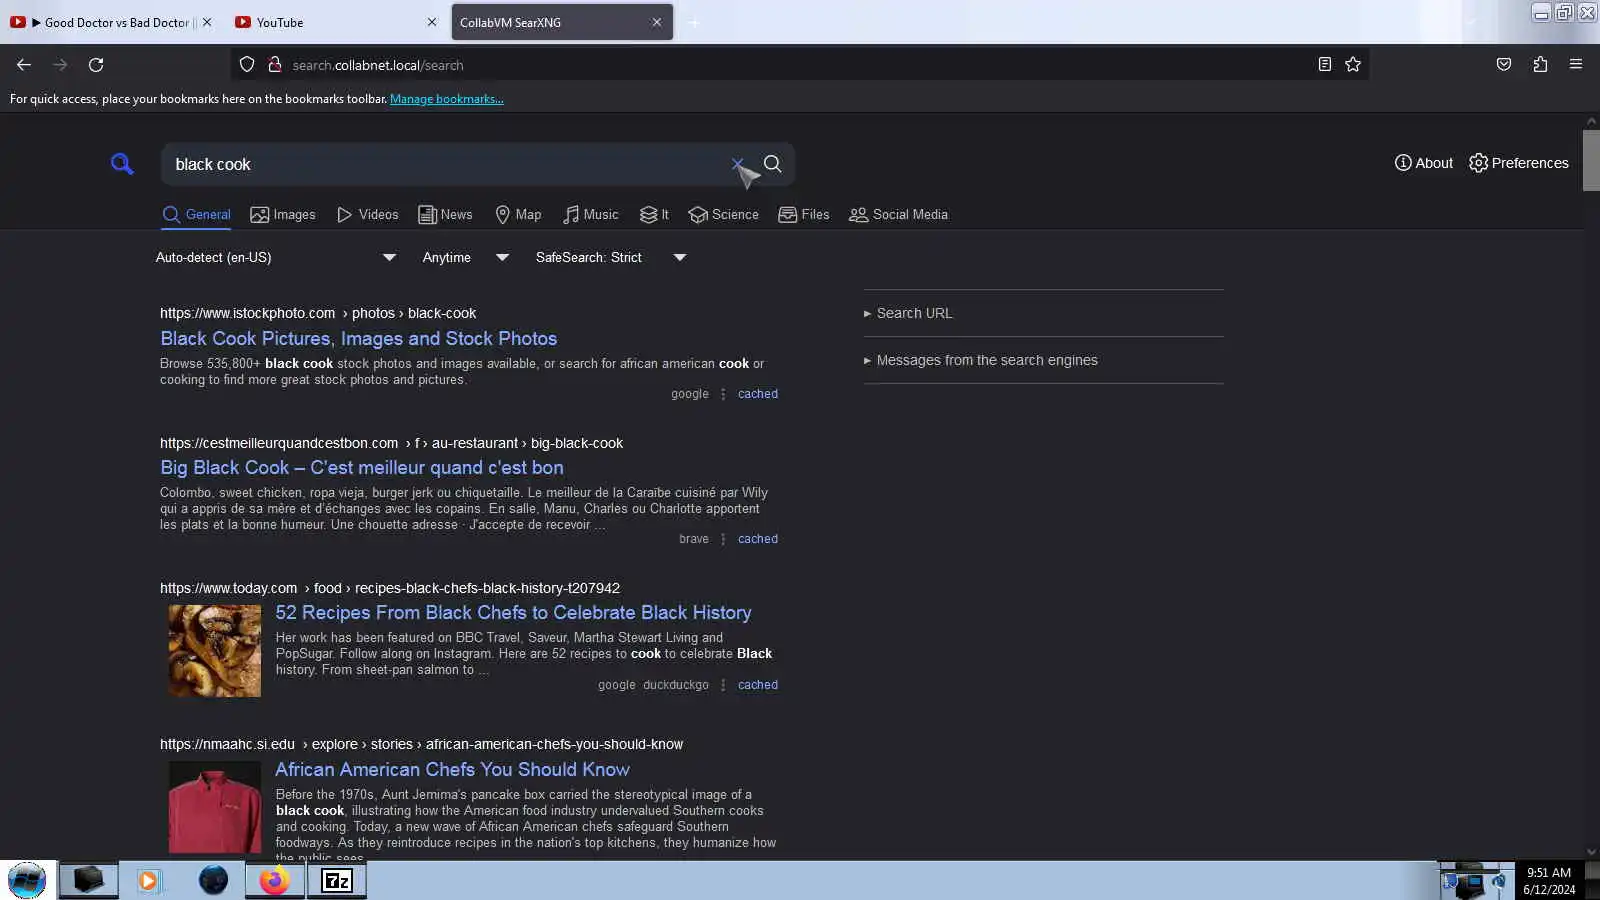The image size is (1600, 900).
Task: Click the istockphoto.com result URL
Action: [318, 313]
